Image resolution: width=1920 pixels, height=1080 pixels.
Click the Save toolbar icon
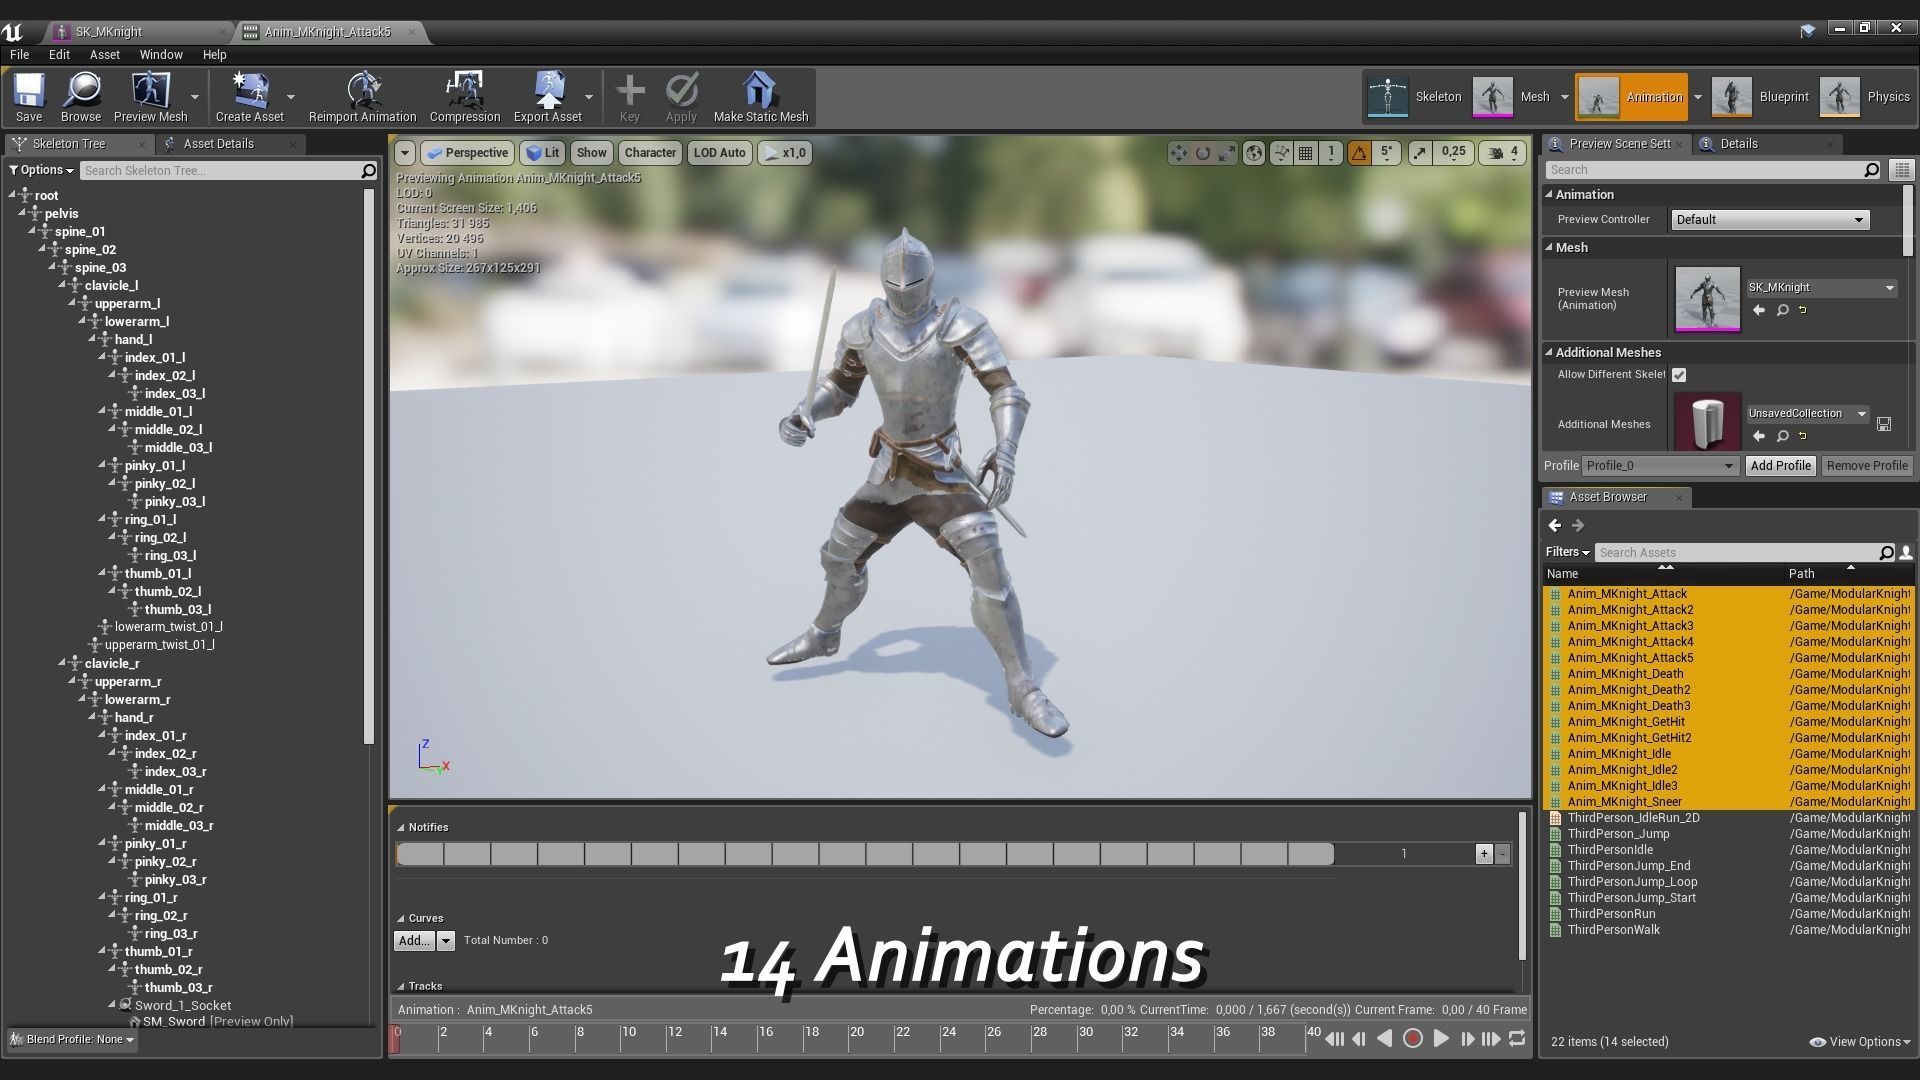click(x=29, y=97)
